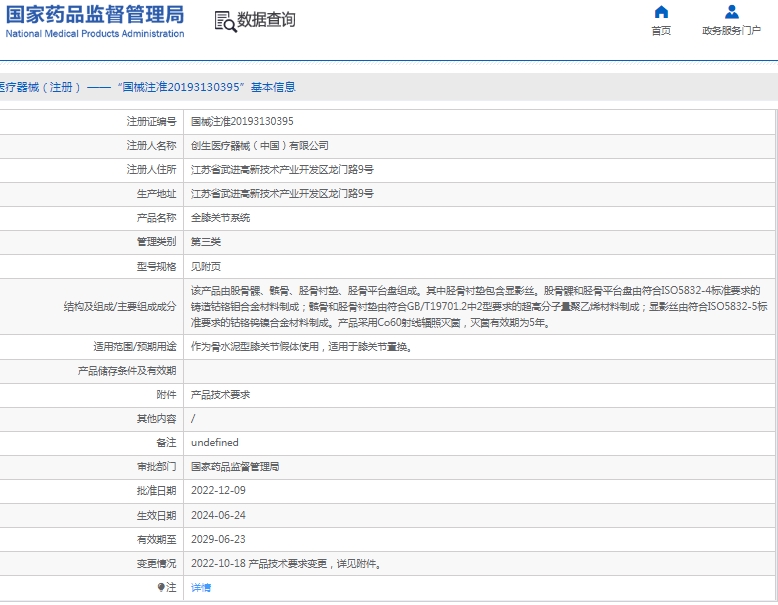Select registration number 国械注准20193130395 value cell

tap(242, 122)
